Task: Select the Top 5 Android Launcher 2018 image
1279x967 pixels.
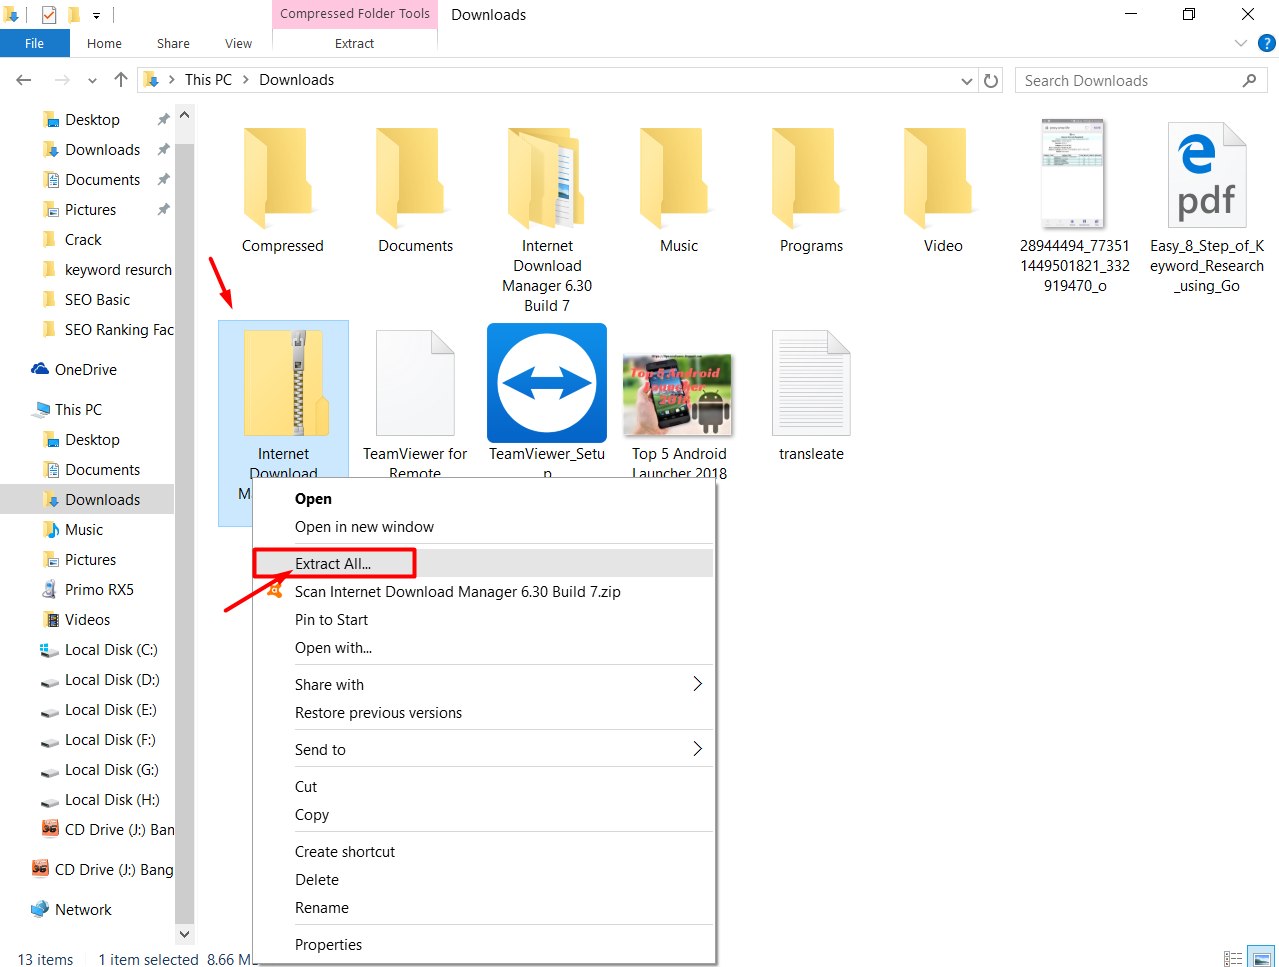Action: 678,395
